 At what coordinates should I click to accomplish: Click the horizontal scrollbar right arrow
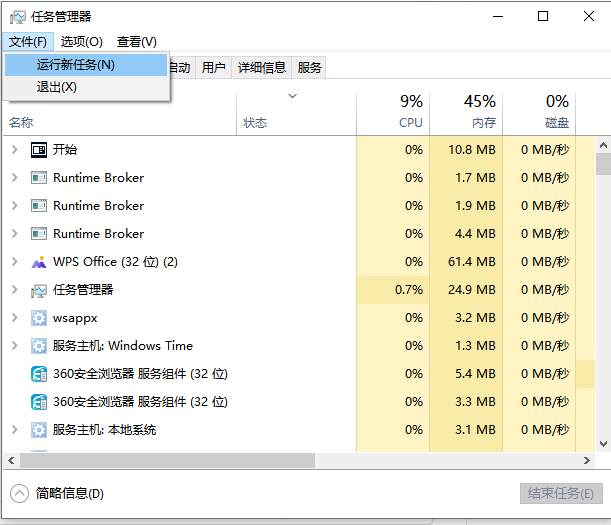(x=587, y=461)
